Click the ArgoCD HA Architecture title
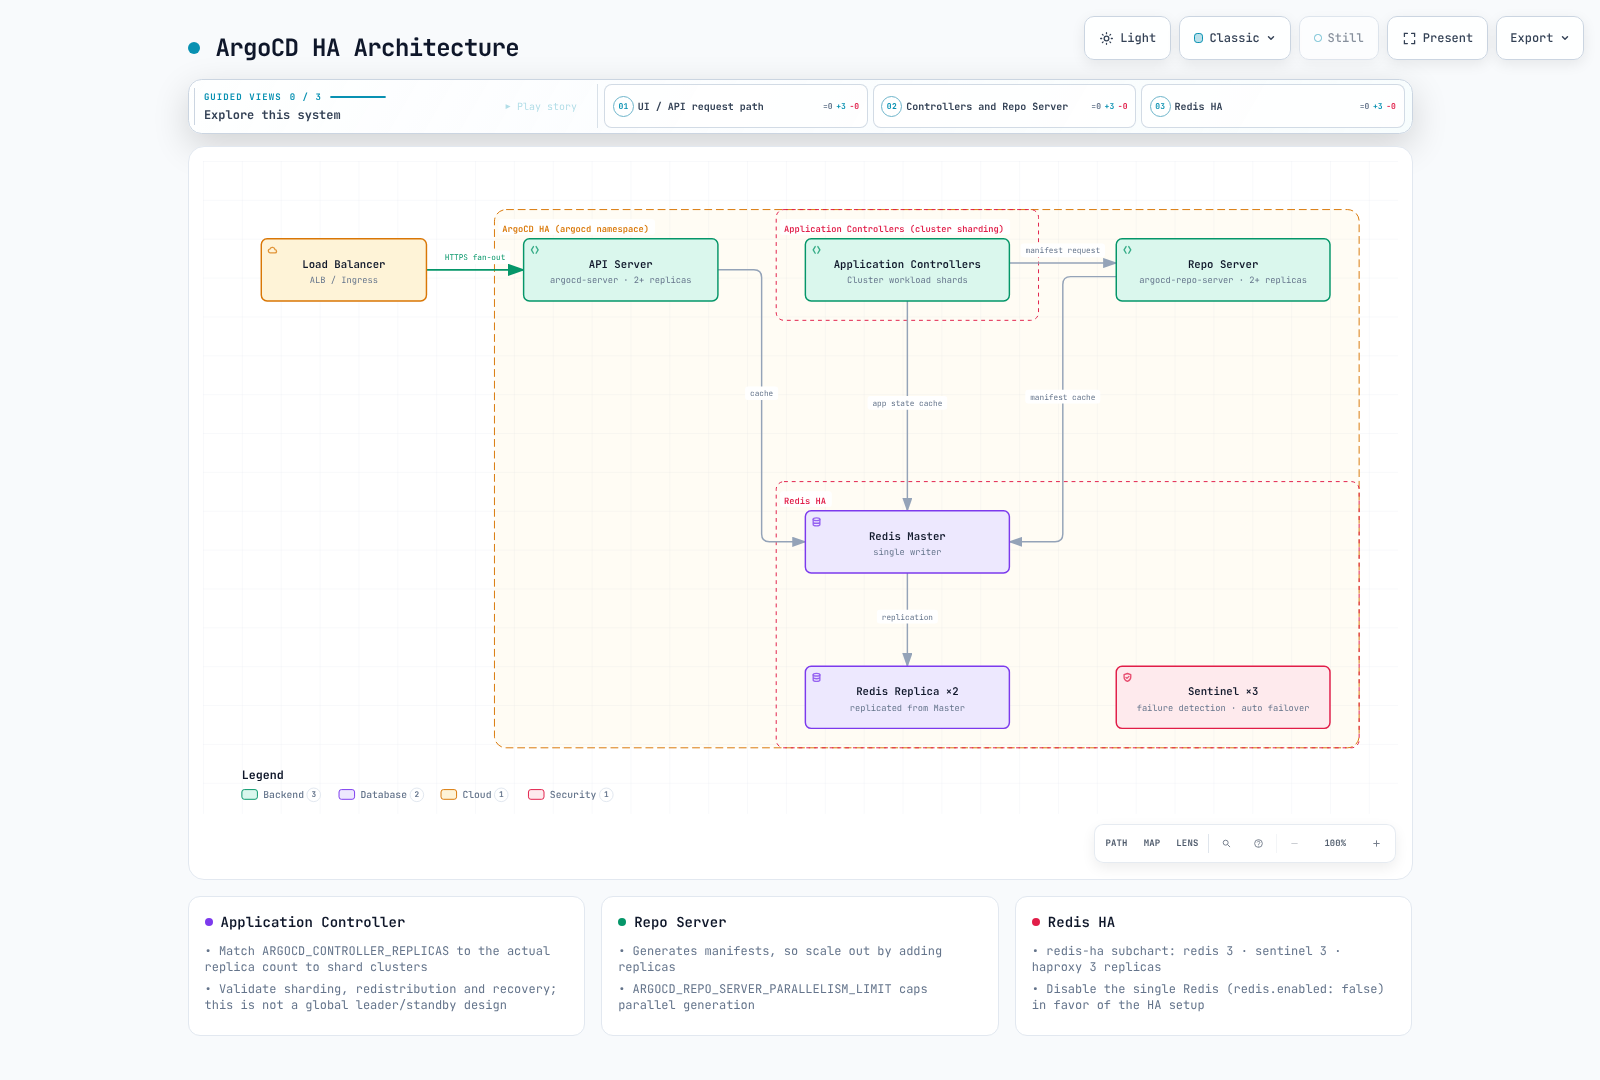The height and width of the screenshot is (1080, 1600). pyautogui.click(x=367, y=48)
